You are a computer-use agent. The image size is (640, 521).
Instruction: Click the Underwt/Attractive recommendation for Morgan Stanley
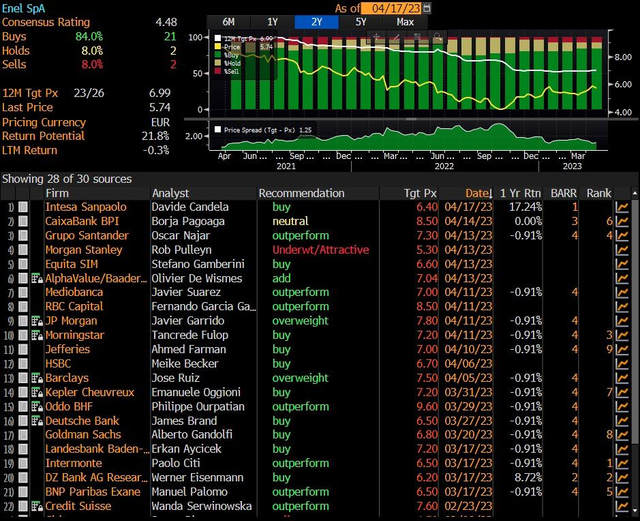[x=320, y=250]
